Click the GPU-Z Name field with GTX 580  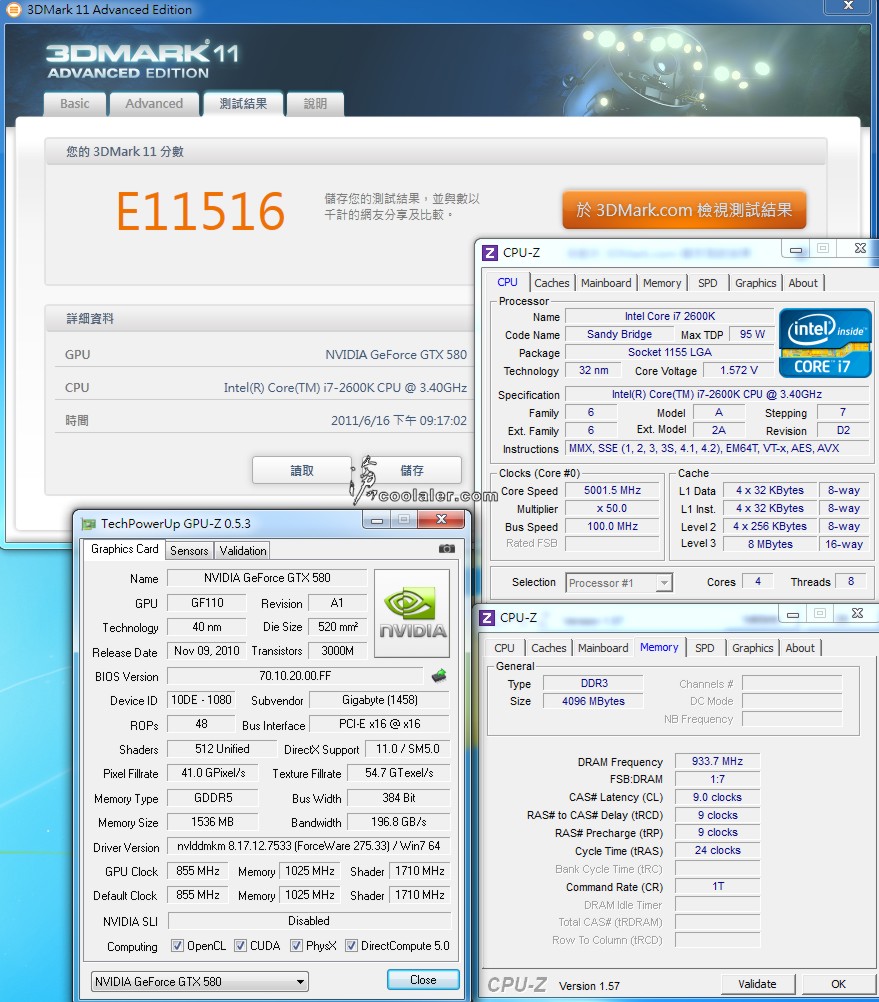pyautogui.click(x=267, y=578)
